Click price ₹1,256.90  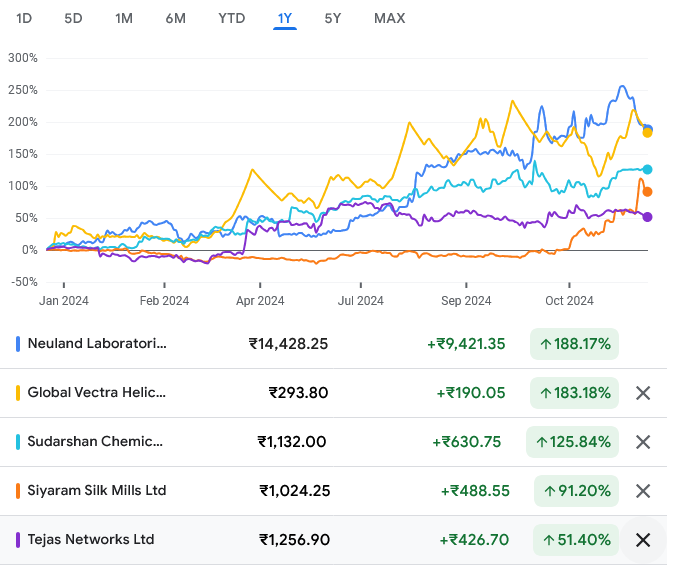click(294, 540)
